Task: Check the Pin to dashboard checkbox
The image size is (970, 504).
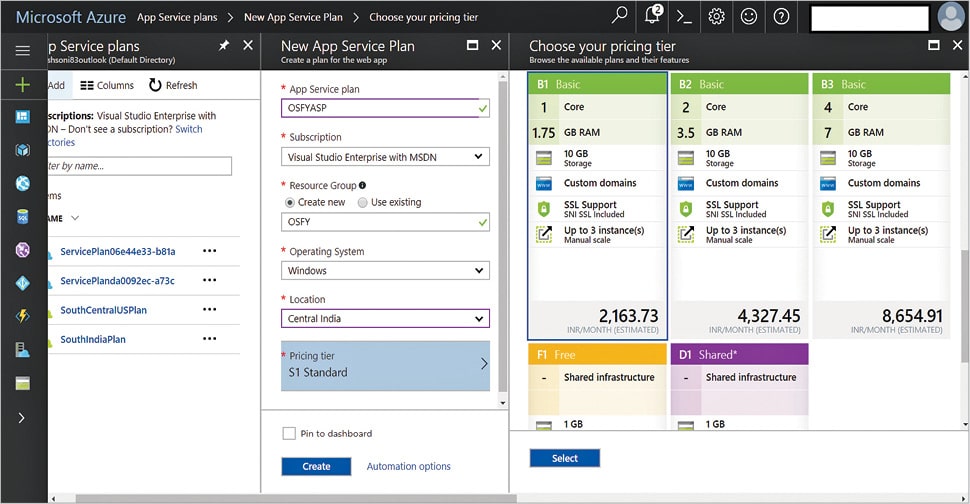Action: [x=289, y=433]
